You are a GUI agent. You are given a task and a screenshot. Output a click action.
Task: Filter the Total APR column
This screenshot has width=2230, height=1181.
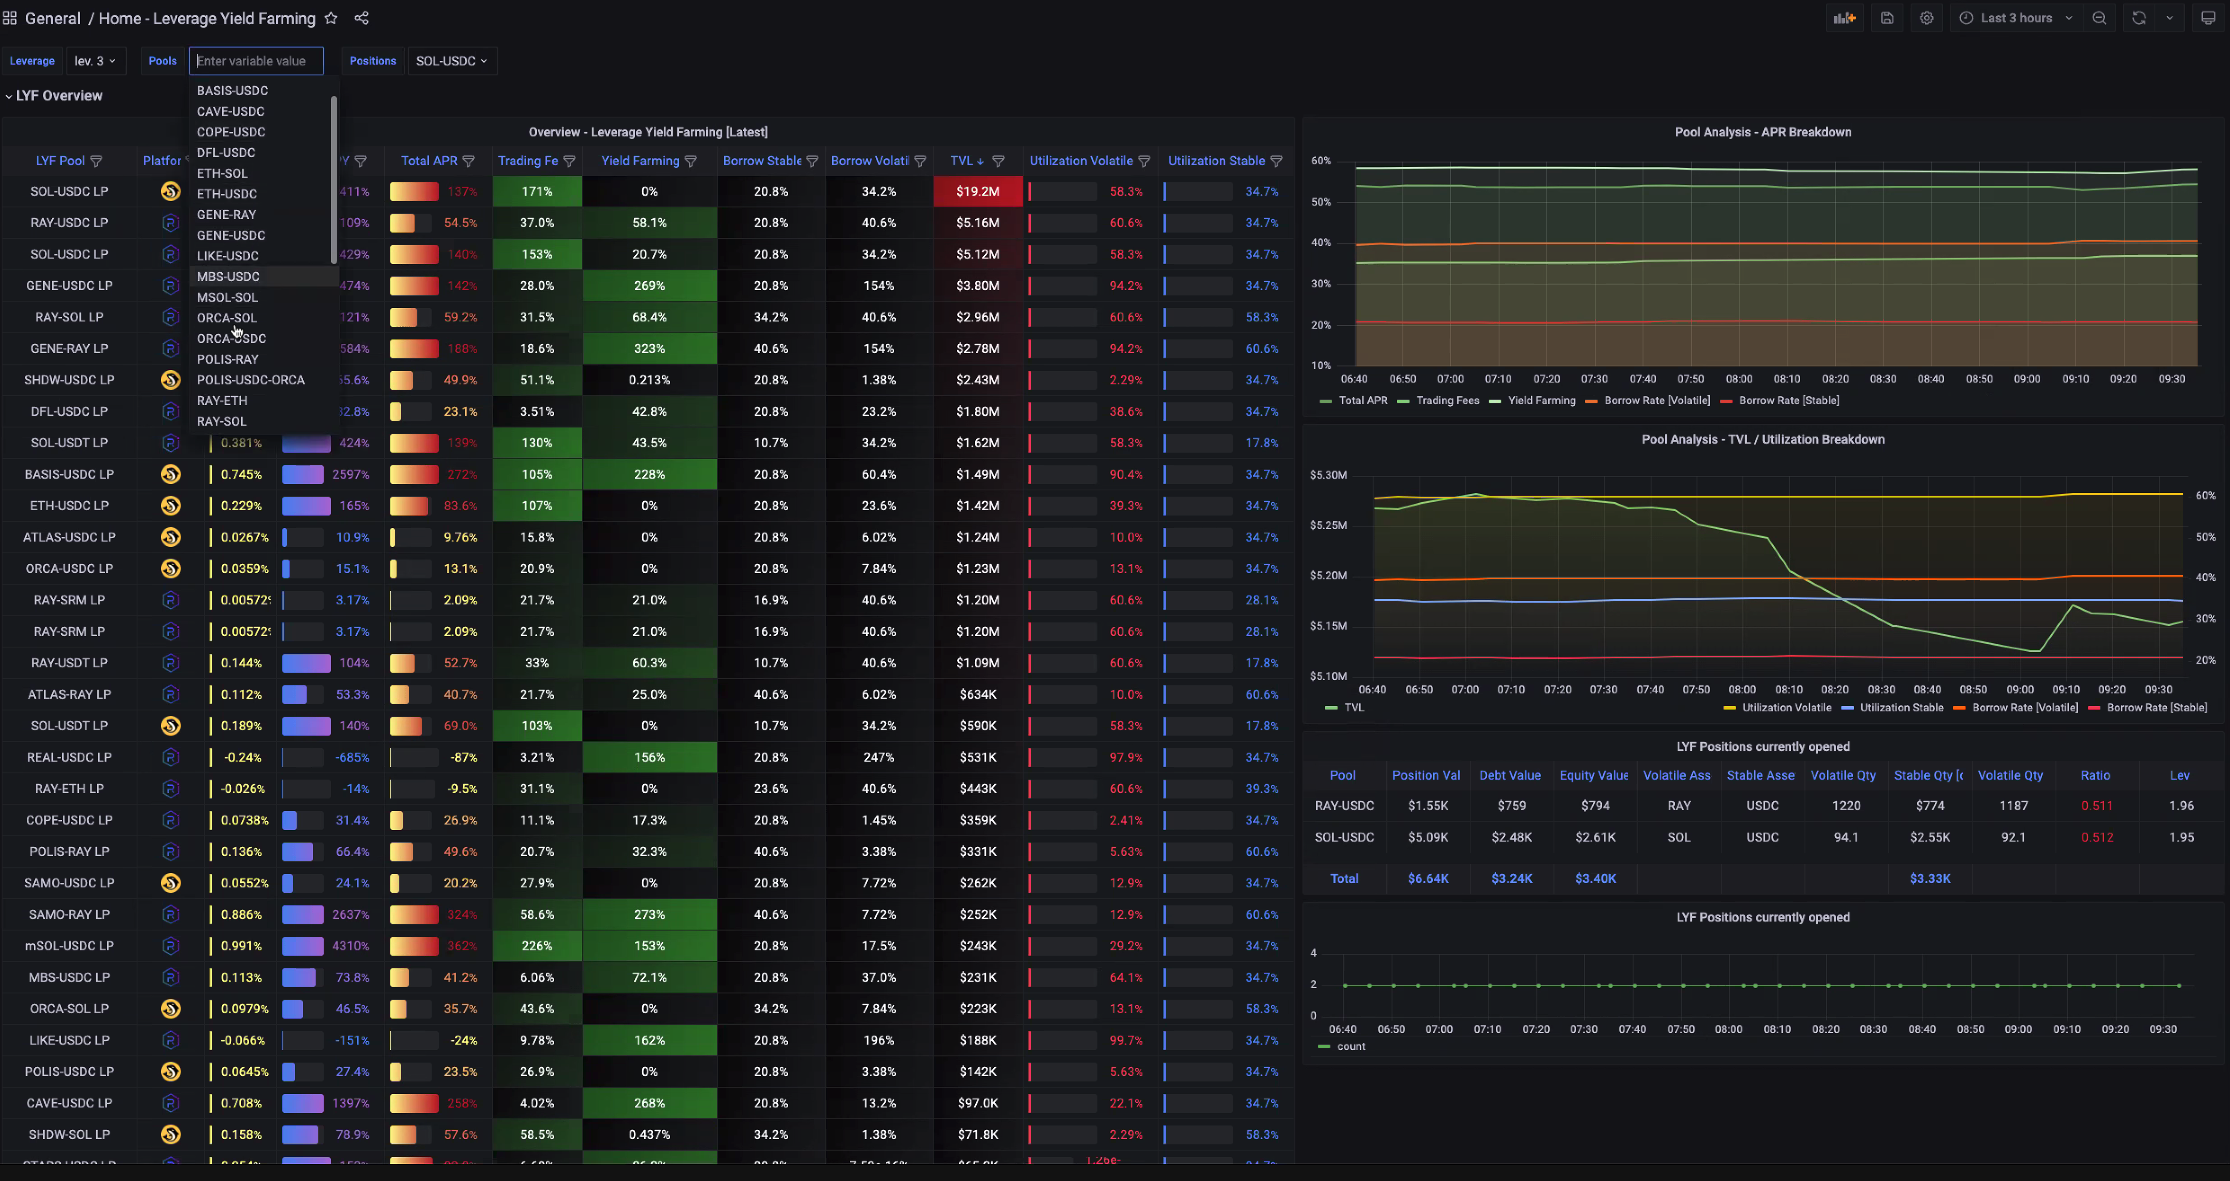[x=469, y=161]
